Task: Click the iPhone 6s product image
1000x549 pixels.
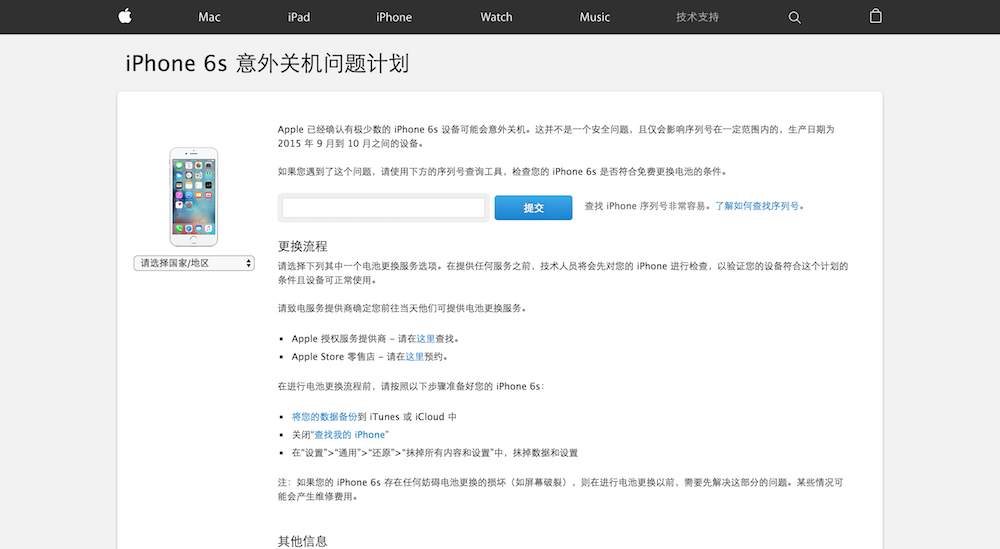Action: coord(194,196)
